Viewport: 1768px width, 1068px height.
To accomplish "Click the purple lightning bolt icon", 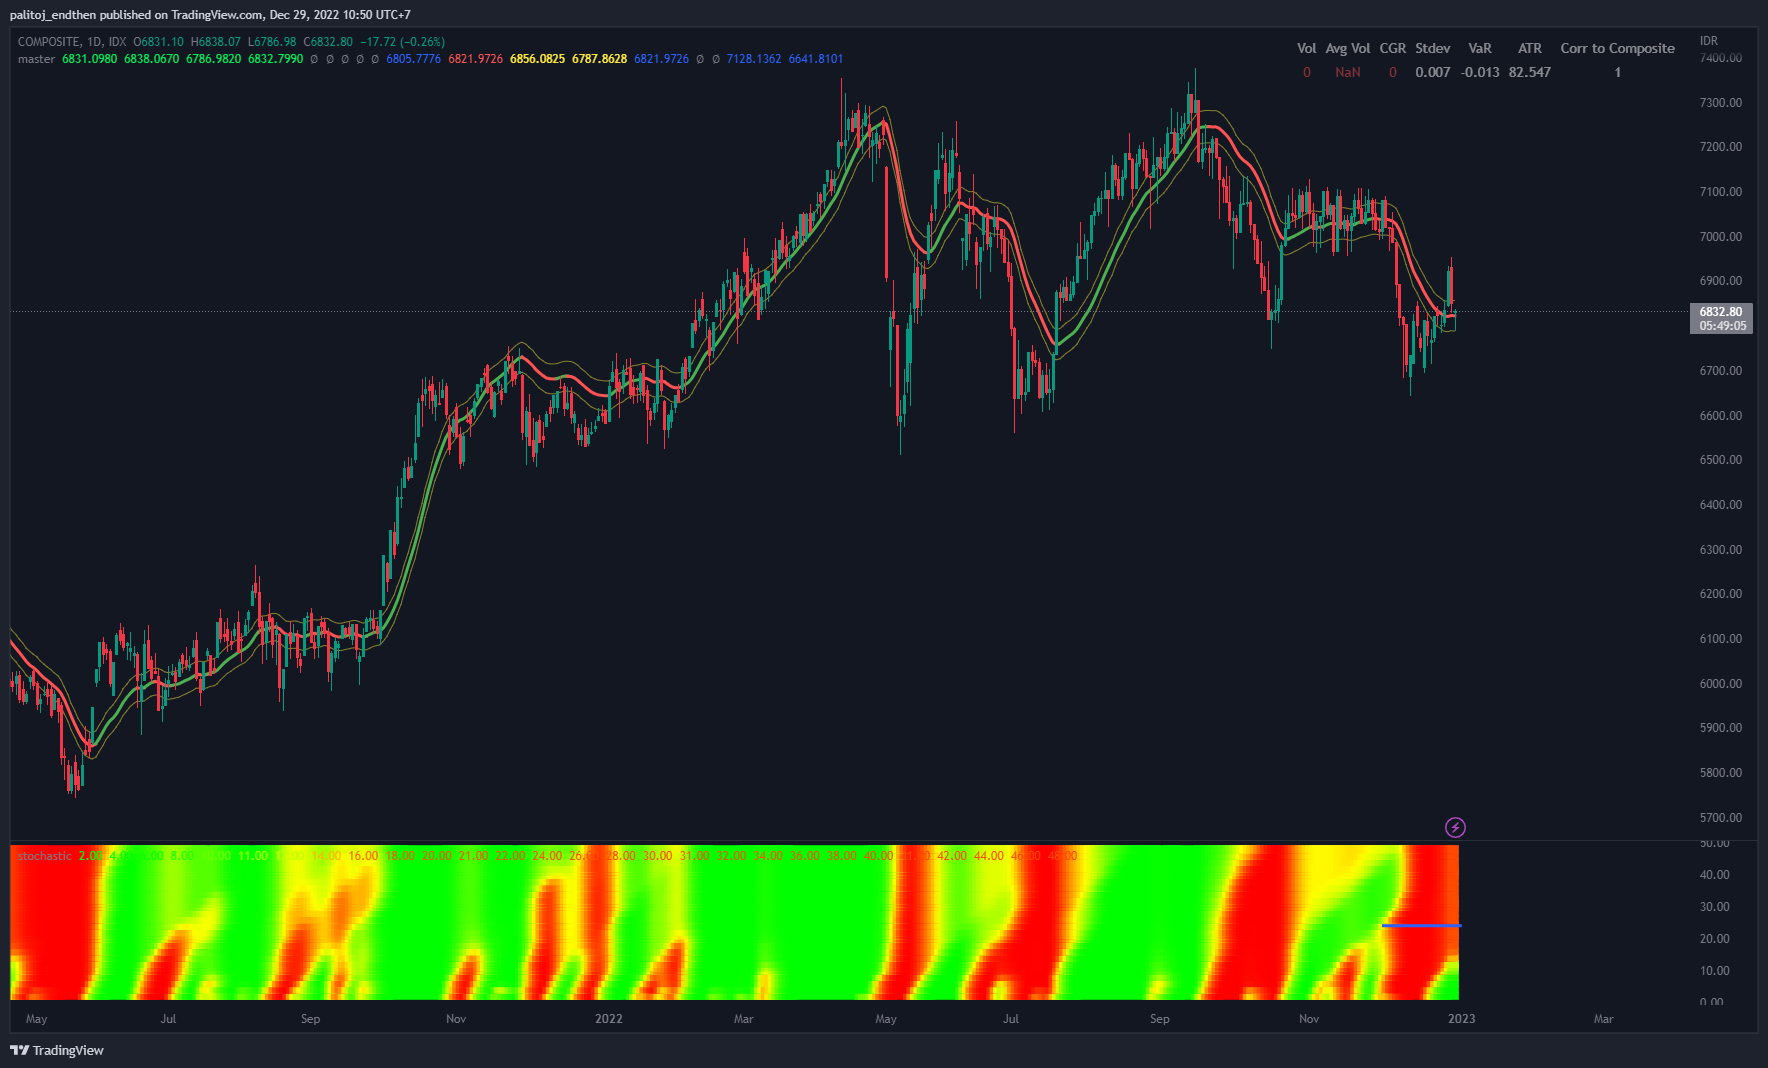I will 1455,827.
